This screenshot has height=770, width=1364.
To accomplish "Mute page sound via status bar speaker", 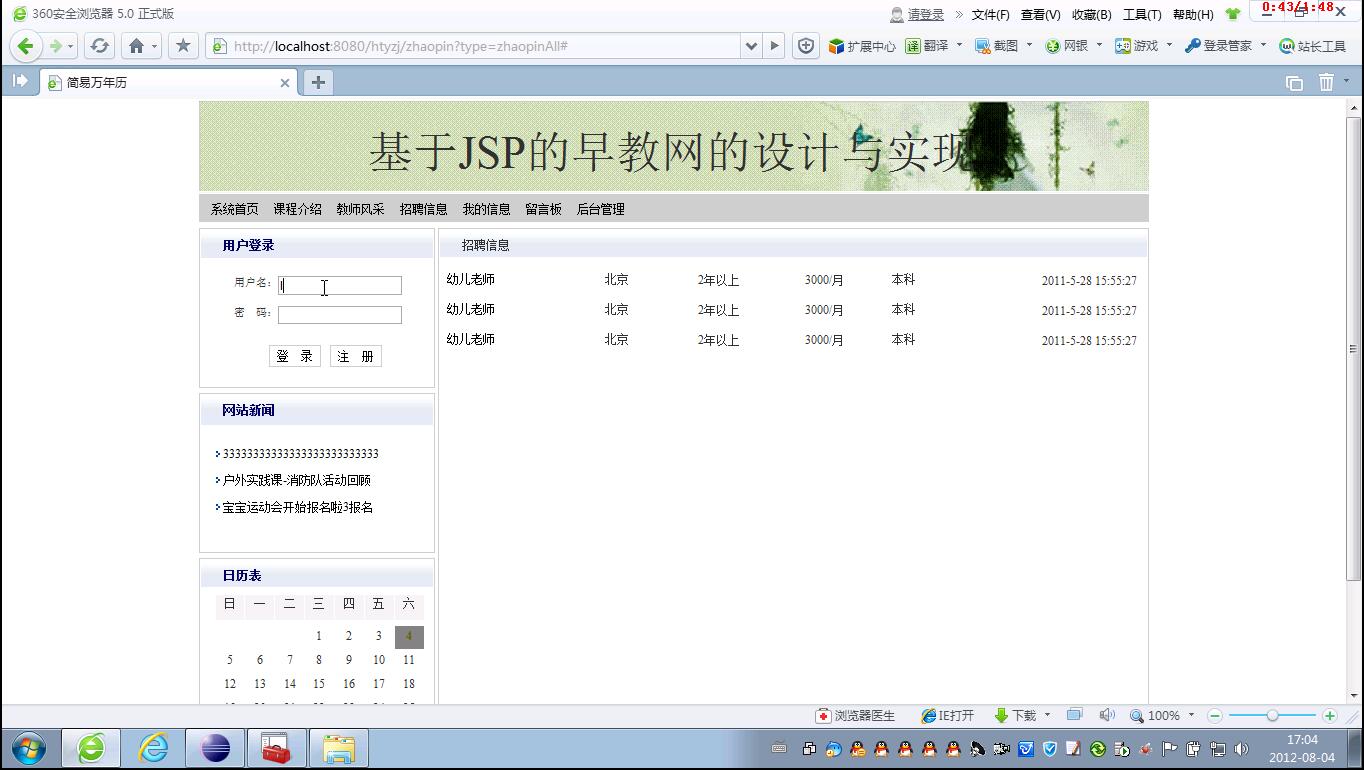I will coord(1107,715).
